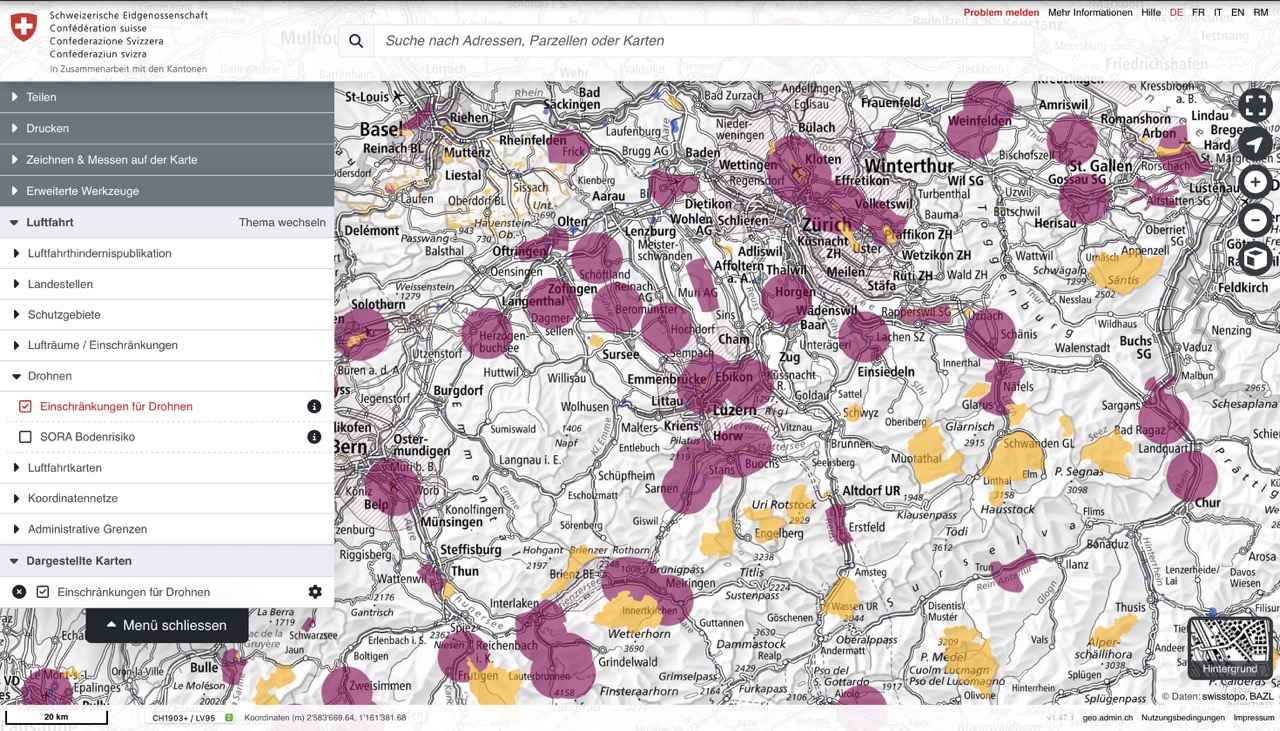Click the fullscreen map icon

tap(1255, 106)
